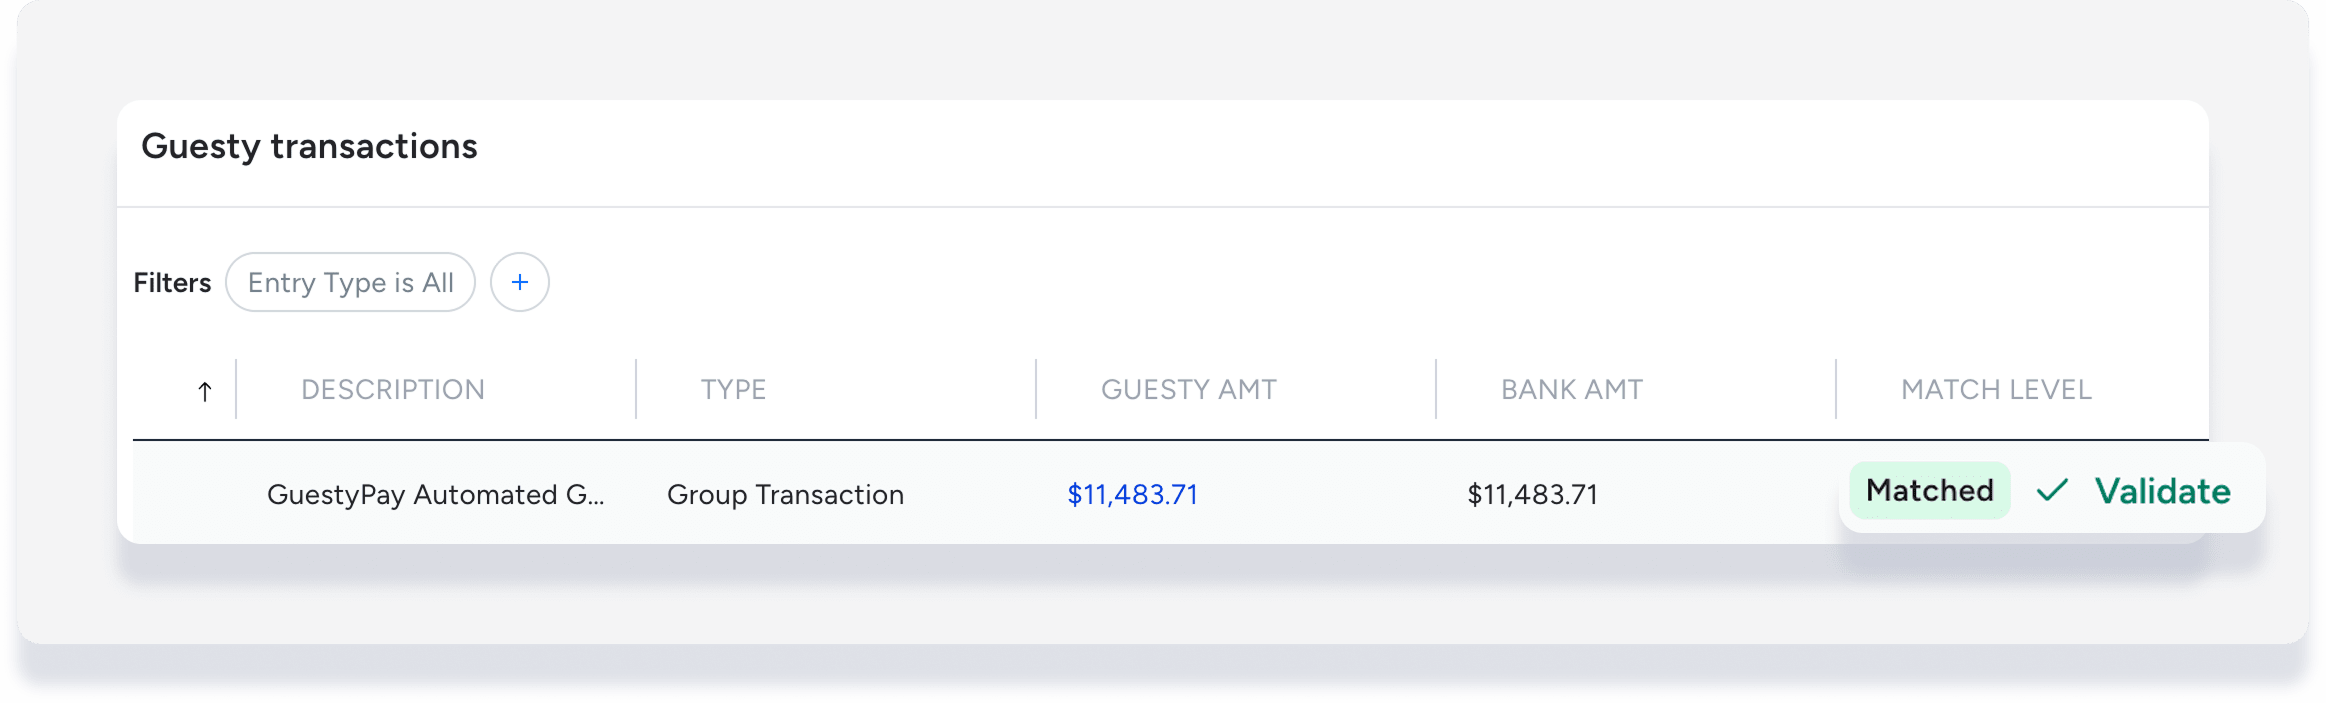Click the Group Transaction type cell
2326x703 pixels.
[785, 494]
